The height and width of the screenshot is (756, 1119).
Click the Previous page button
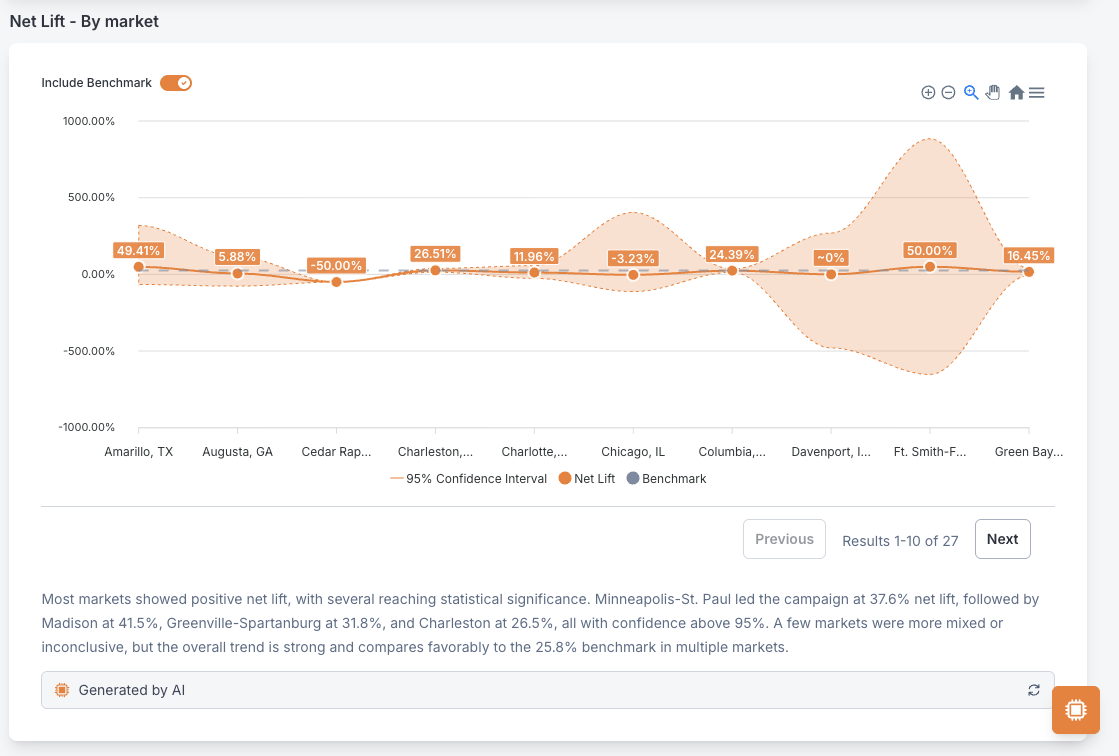(x=784, y=539)
